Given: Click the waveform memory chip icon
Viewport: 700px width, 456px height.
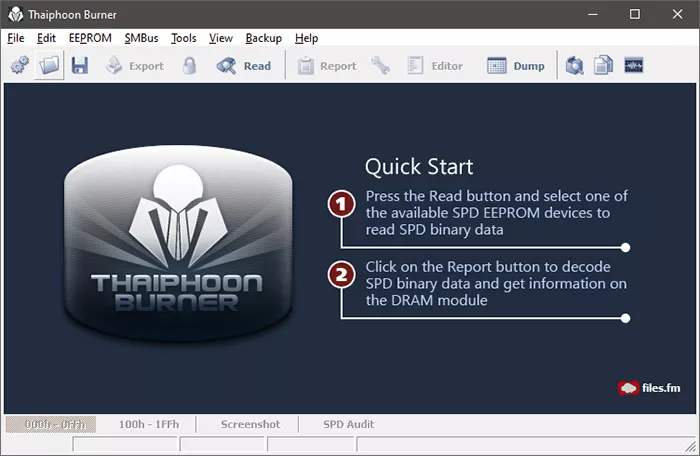Looking at the screenshot, I should point(633,66).
